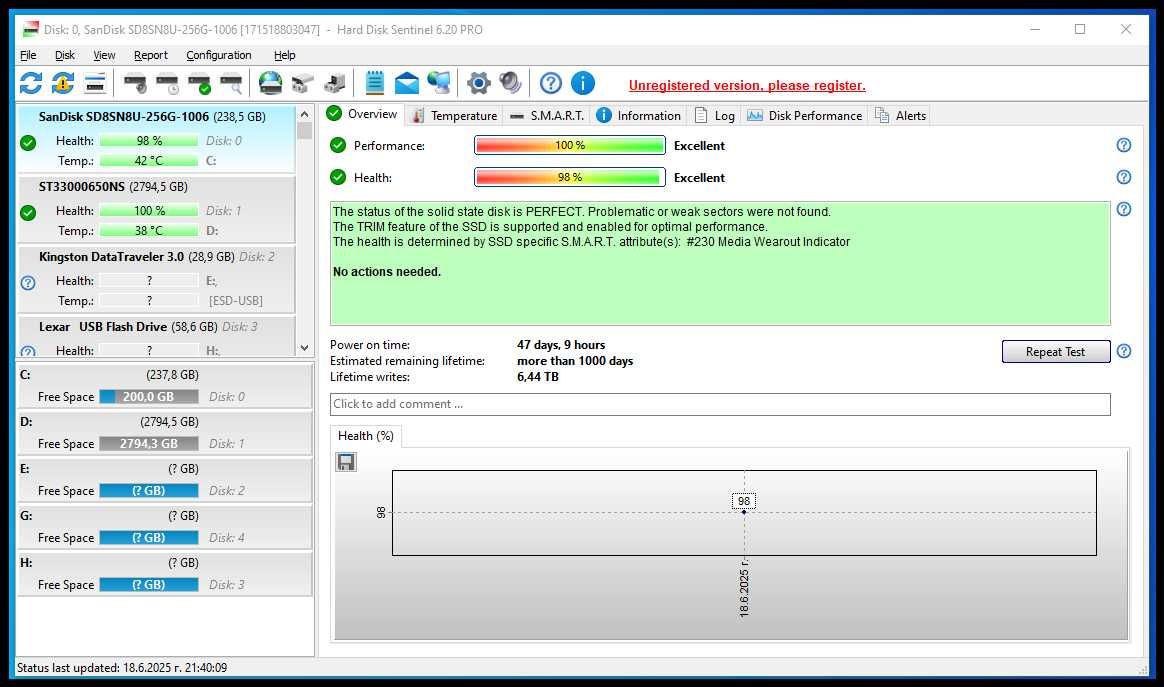1164x687 pixels.
Task: Select Lexar USB Flash Drive entry
Action: (156, 336)
